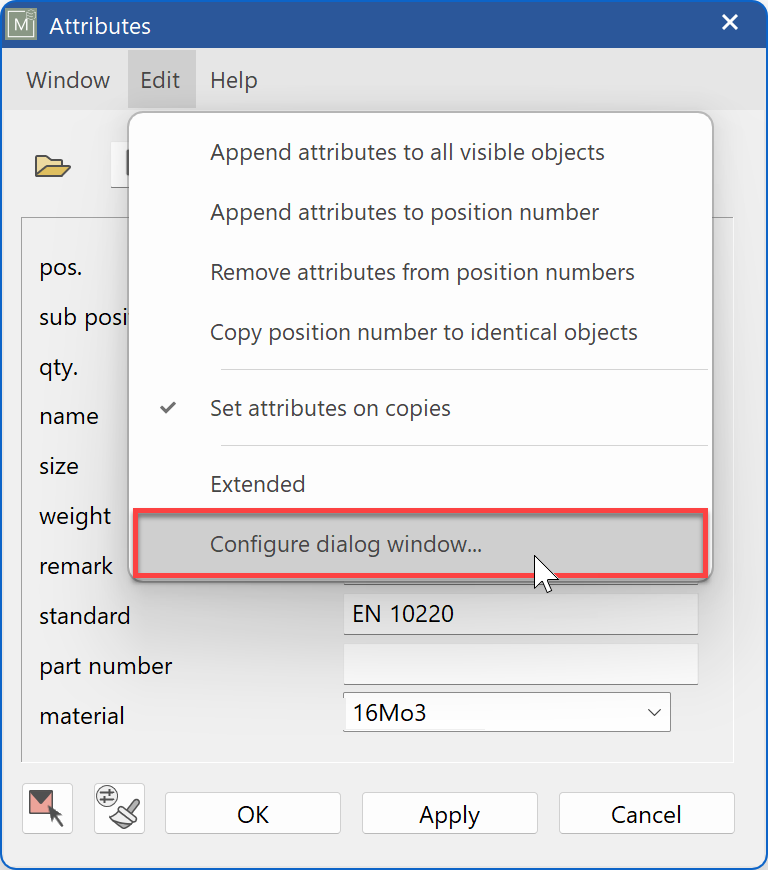This screenshot has width=768, height=870.
Task: Click the 'weight' label
Action: 75,517
